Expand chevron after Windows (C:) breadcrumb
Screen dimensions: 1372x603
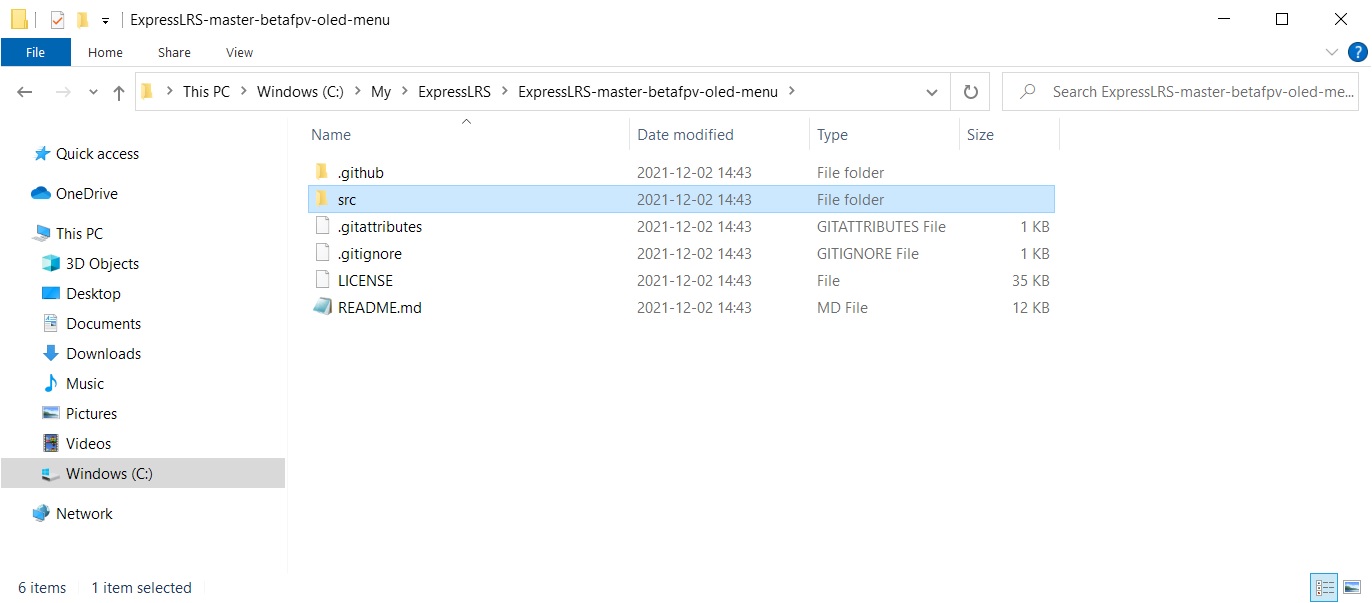(357, 91)
